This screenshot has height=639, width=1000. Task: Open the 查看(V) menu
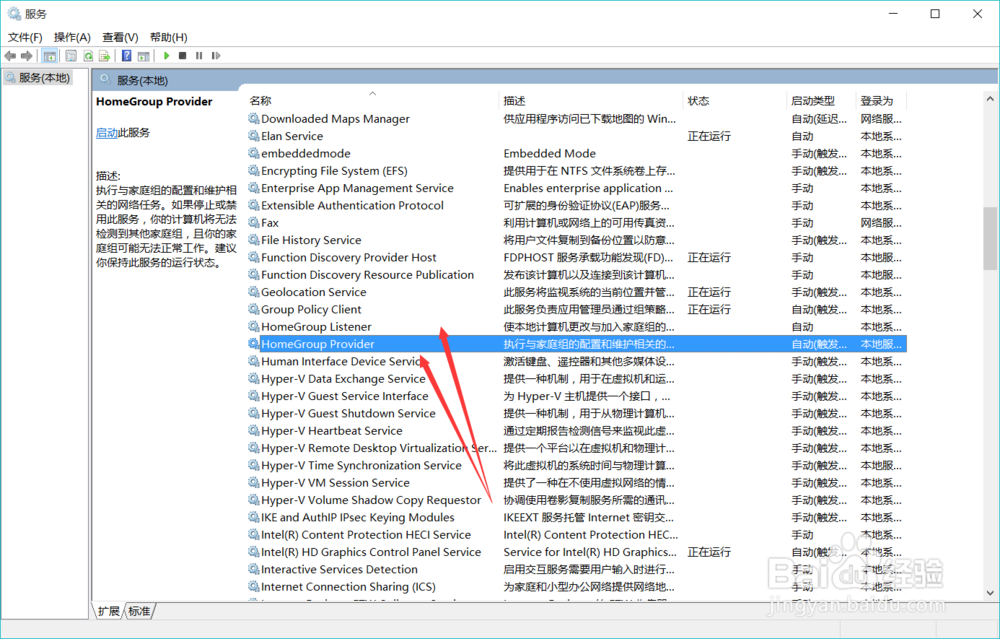point(118,36)
